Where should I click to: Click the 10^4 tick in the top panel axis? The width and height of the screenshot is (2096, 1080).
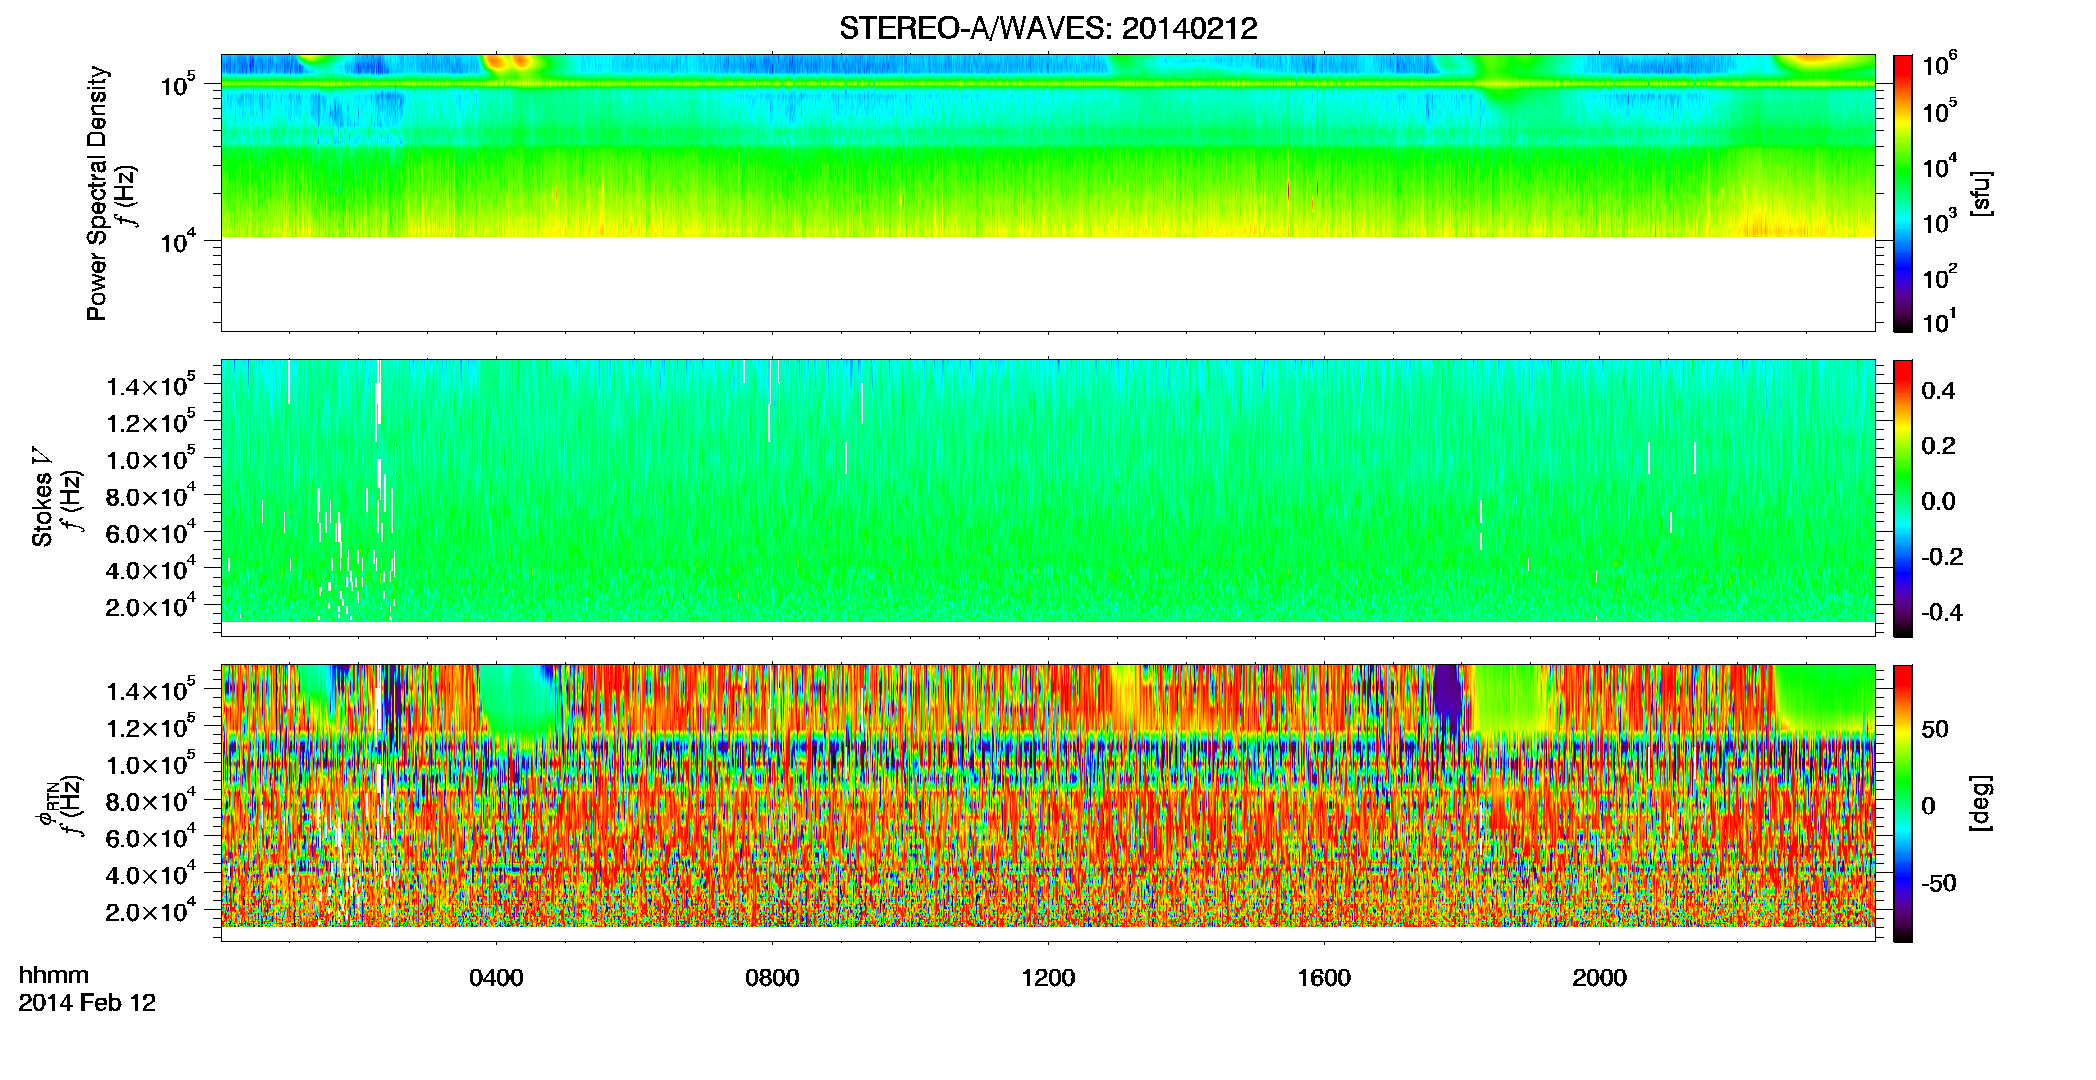pyautogui.click(x=177, y=240)
